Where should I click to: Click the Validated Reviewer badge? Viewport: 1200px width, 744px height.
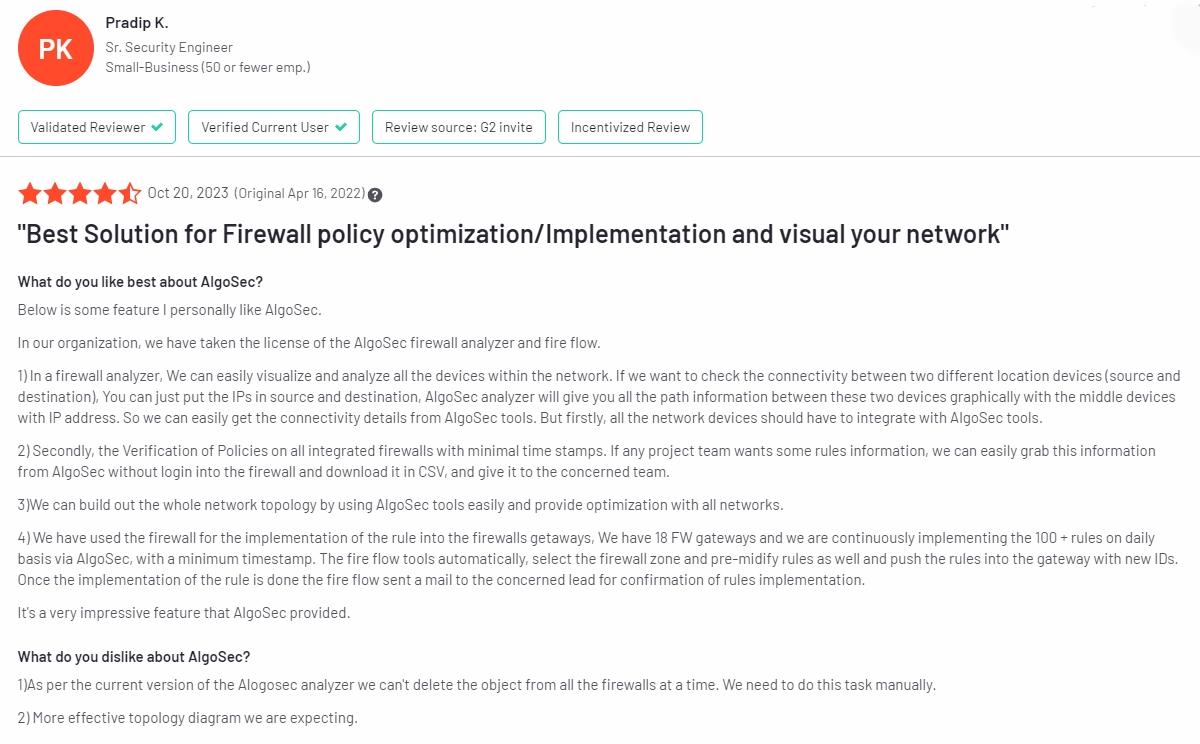97,127
